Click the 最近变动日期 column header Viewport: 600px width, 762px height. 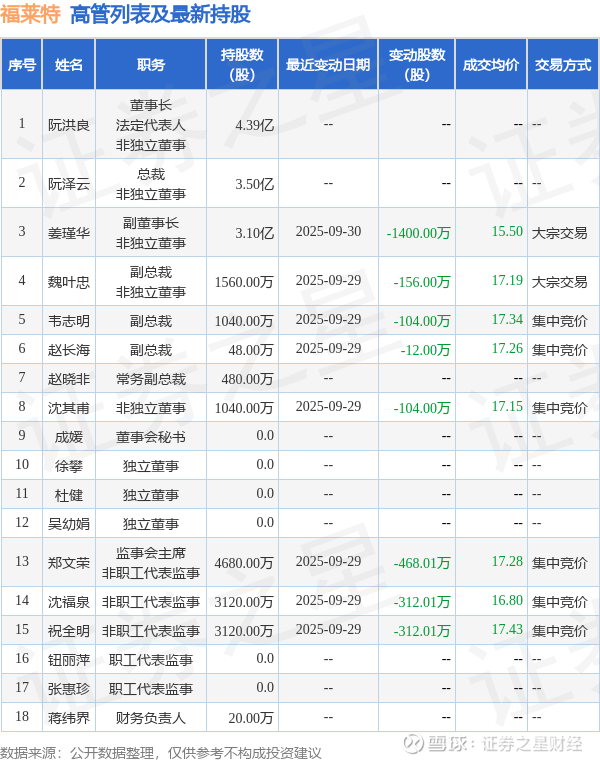coord(328,65)
